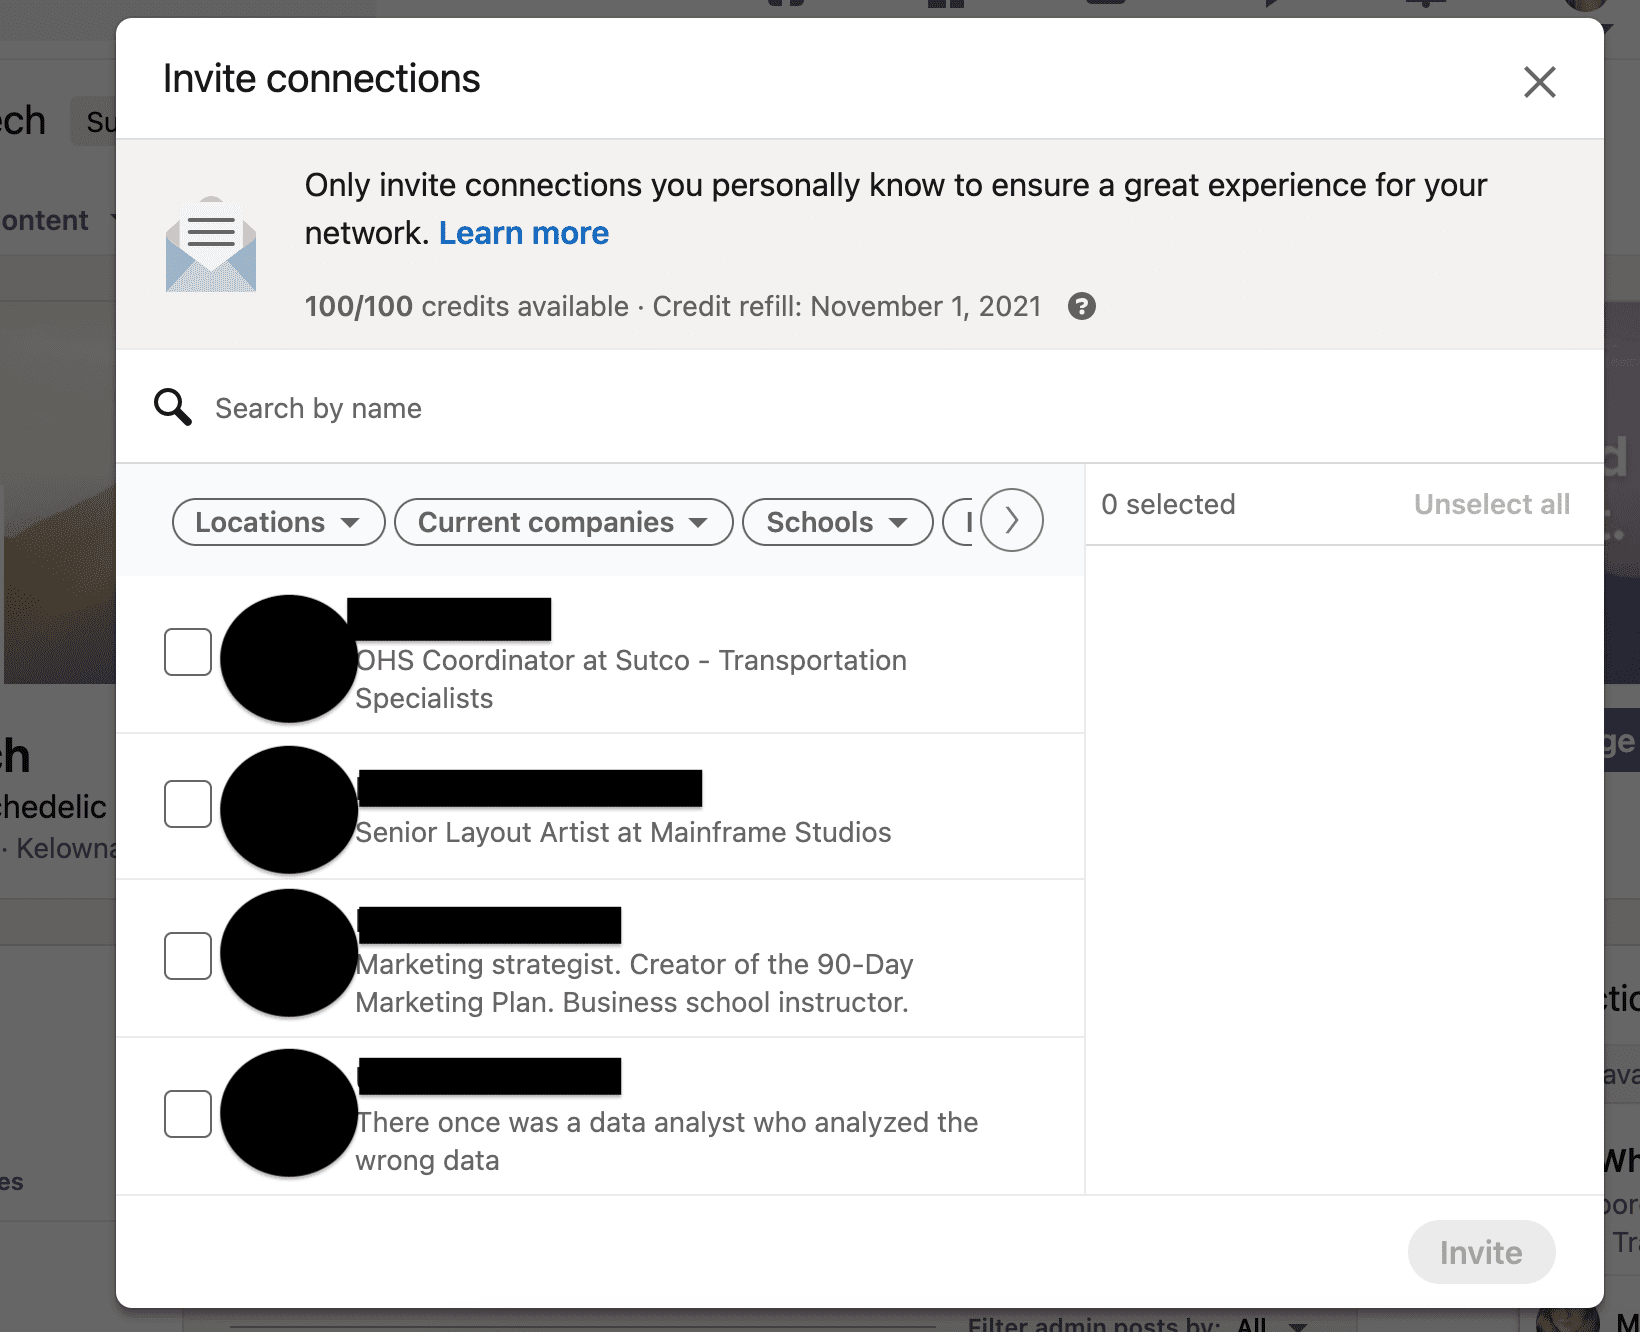1640x1332 pixels.
Task: Open the Schools filter dropdown
Action: (x=837, y=521)
